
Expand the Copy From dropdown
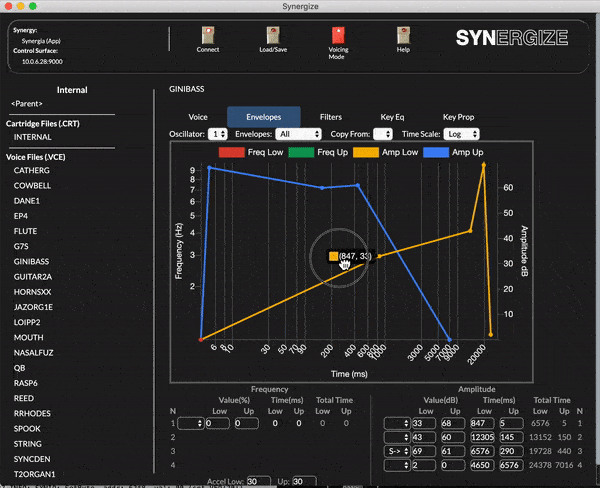(383, 134)
